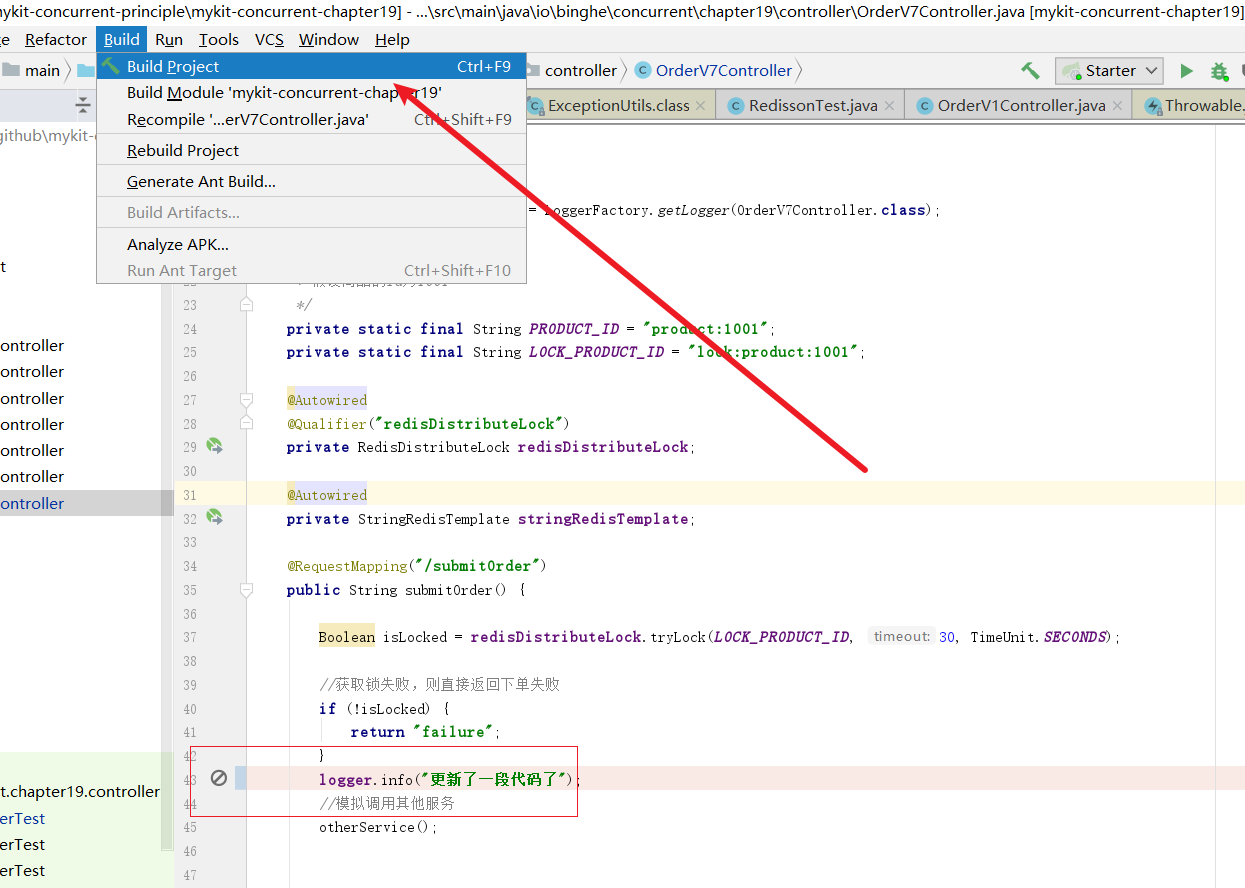Close the ExceptionUtils.class editor tab
The height and width of the screenshot is (888, 1245).
click(700, 106)
